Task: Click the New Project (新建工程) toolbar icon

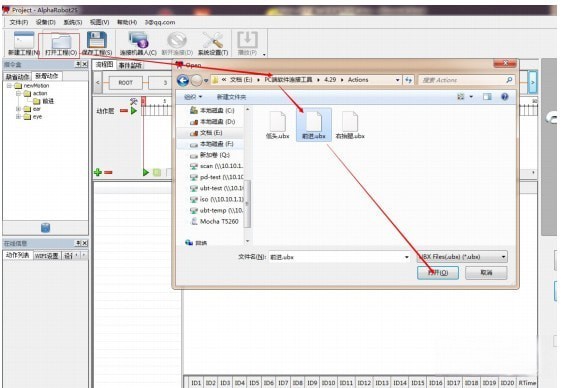Action: [x=24, y=40]
